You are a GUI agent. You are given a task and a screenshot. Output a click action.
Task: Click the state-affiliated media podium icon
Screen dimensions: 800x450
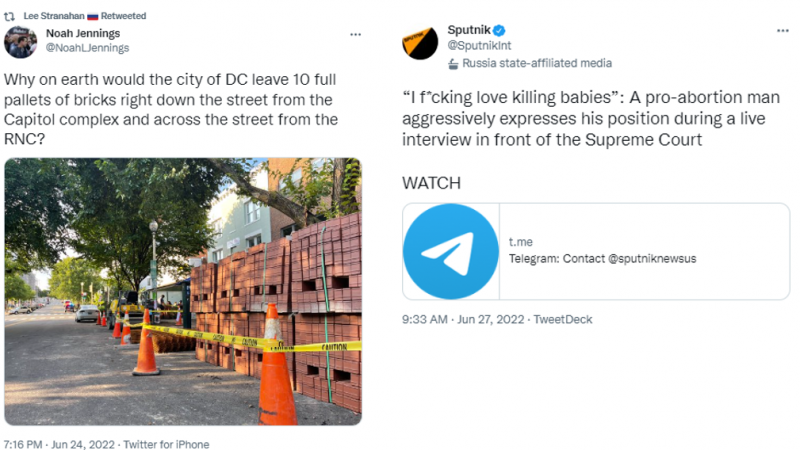pos(453,64)
